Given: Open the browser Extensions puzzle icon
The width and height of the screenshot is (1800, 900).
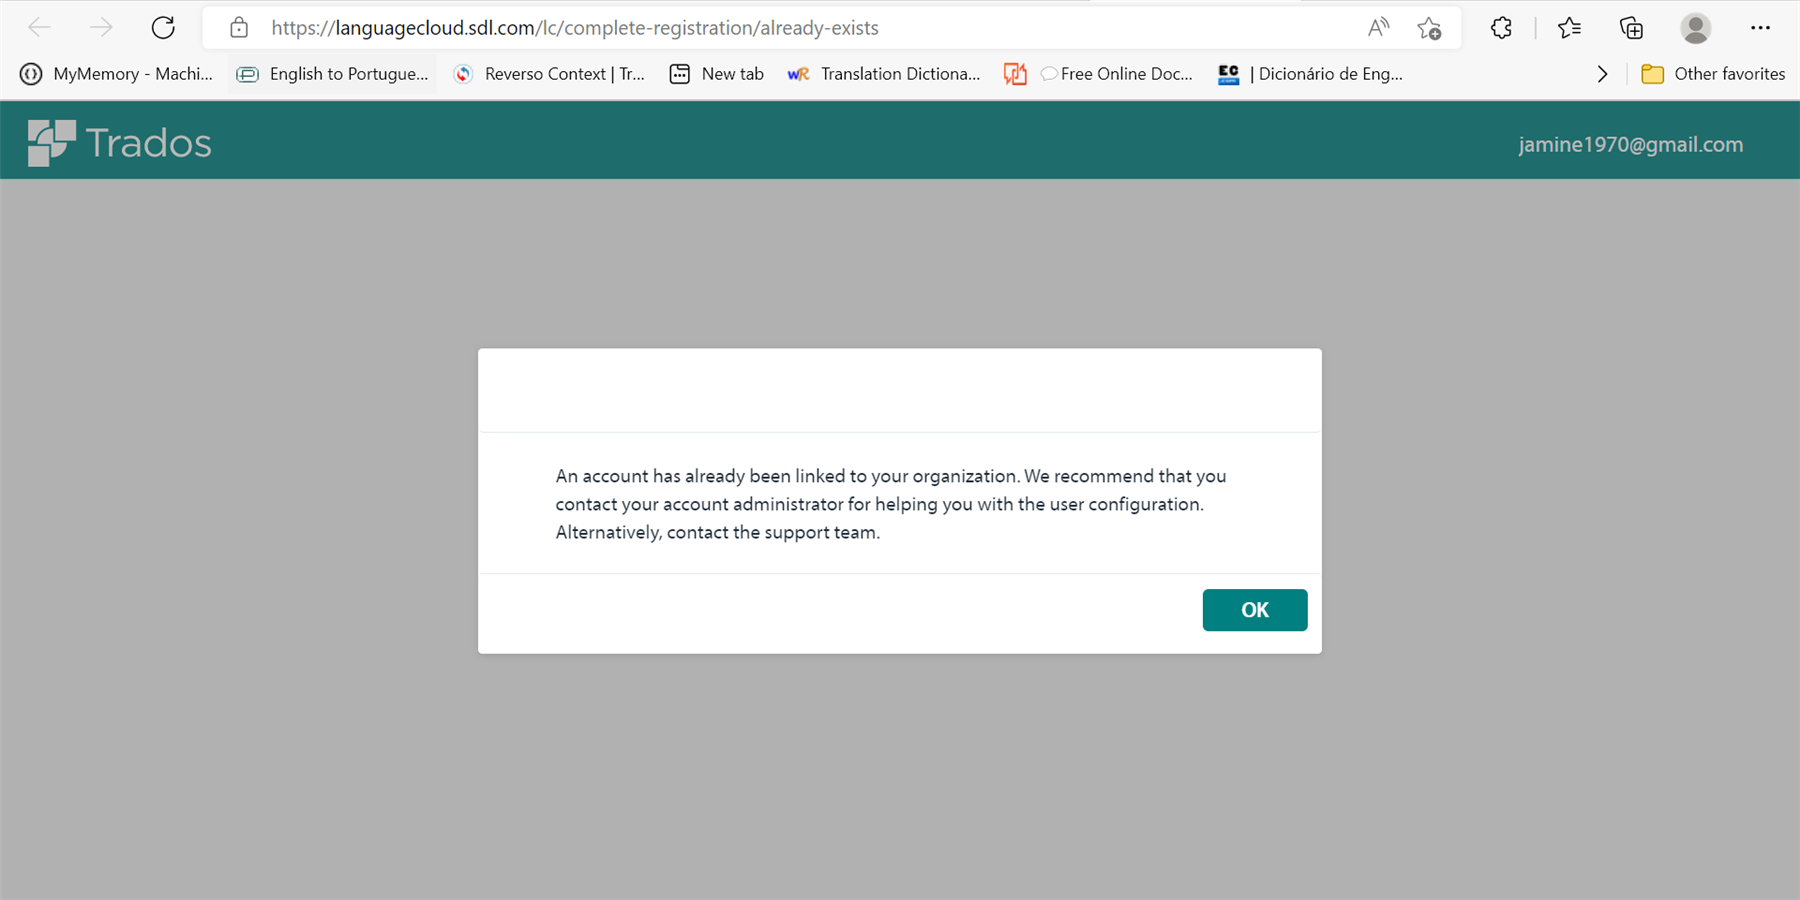Looking at the screenshot, I should click(1500, 27).
